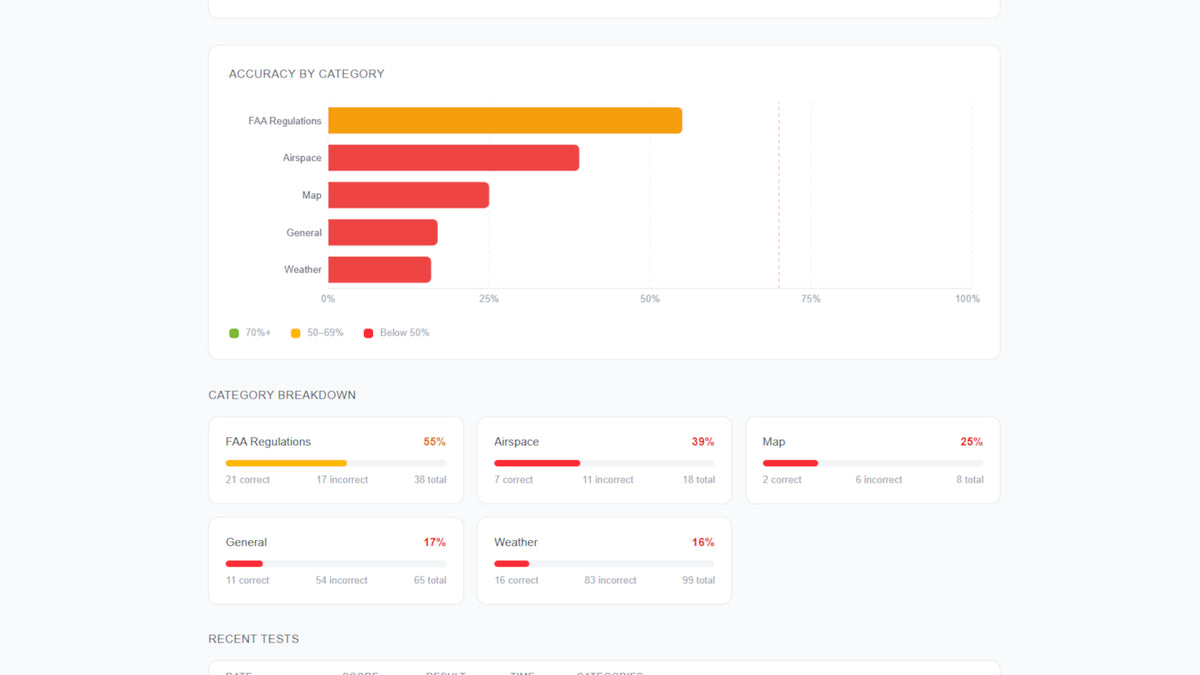Click the red Below 50% legend swatch
This screenshot has height=675, width=1200.
[369, 333]
